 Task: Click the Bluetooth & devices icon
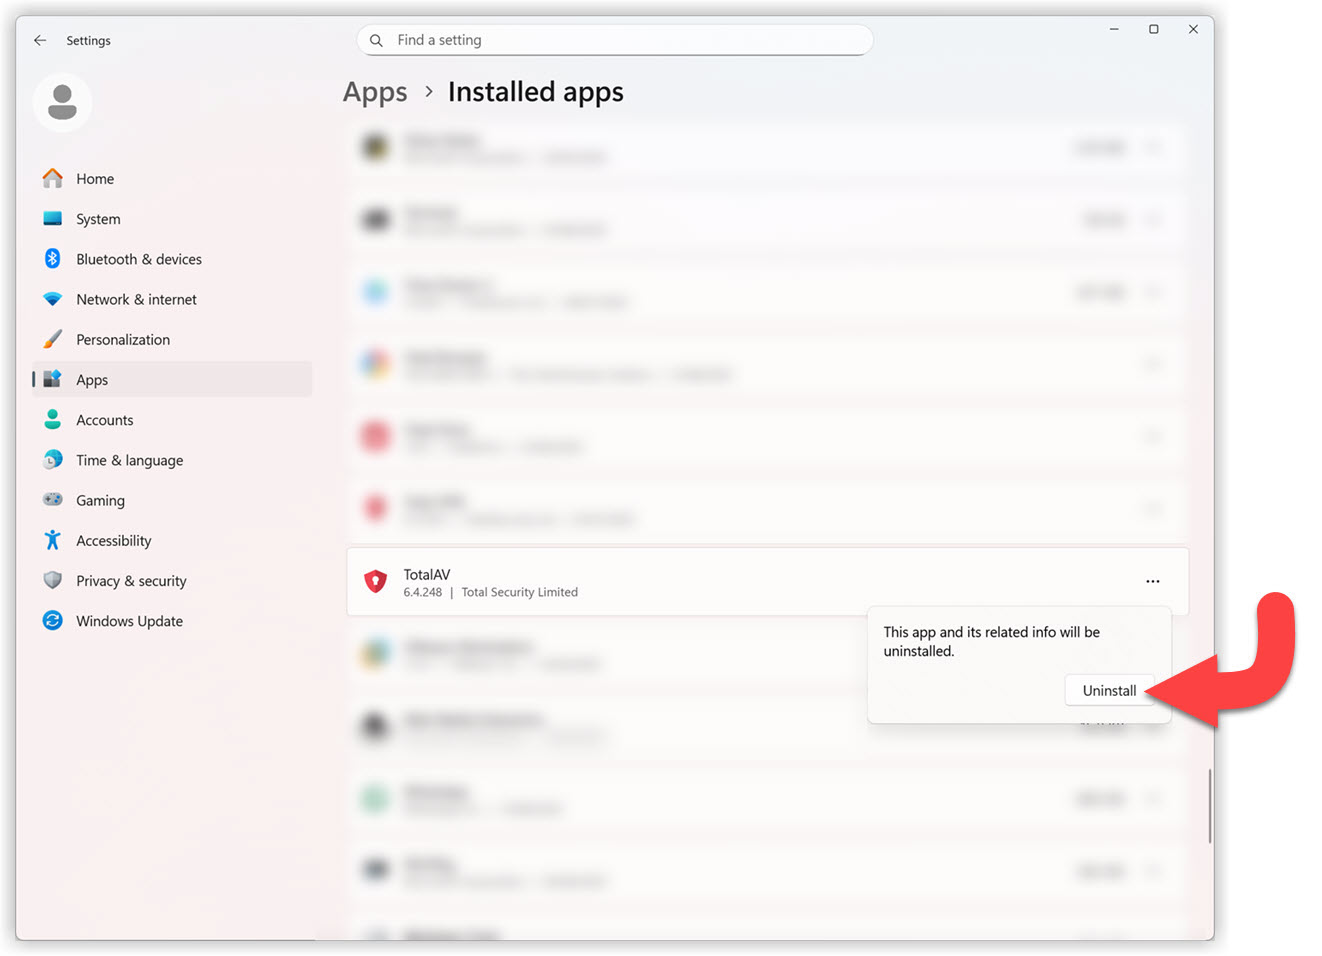click(53, 259)
